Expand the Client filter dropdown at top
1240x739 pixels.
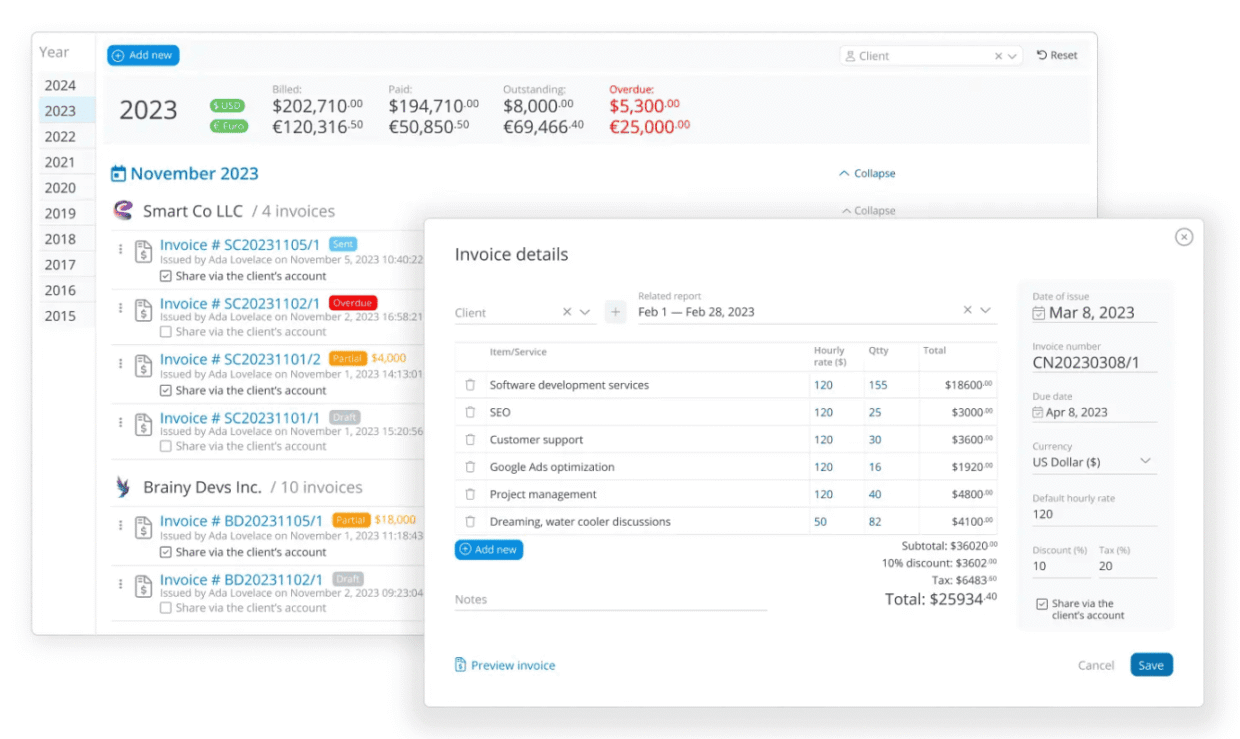(1012, 57)
